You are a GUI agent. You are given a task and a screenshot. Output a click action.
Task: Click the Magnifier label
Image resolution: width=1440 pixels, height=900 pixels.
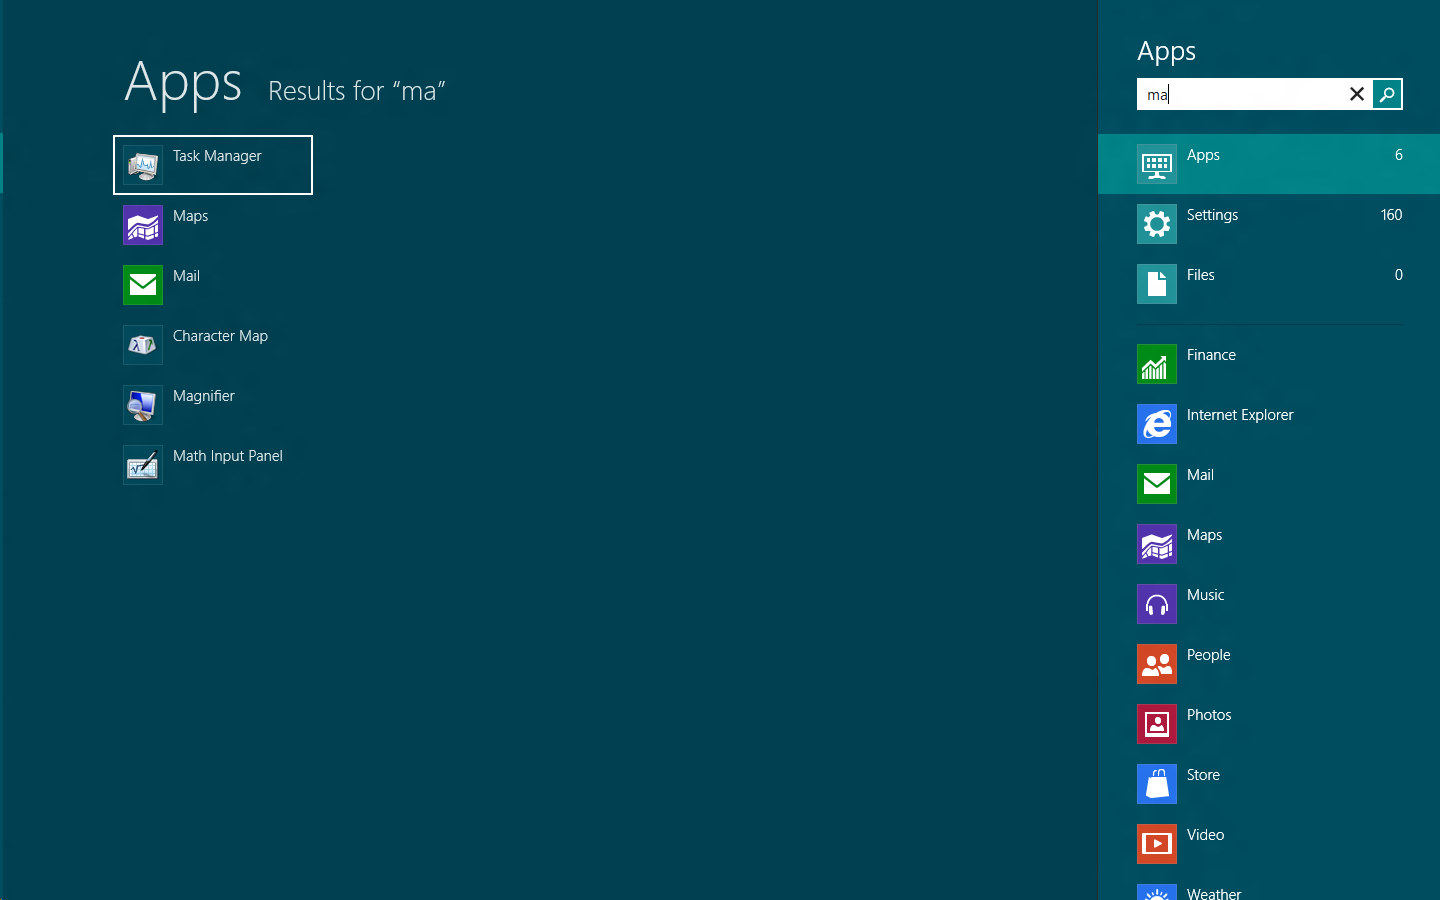point(204,396)
